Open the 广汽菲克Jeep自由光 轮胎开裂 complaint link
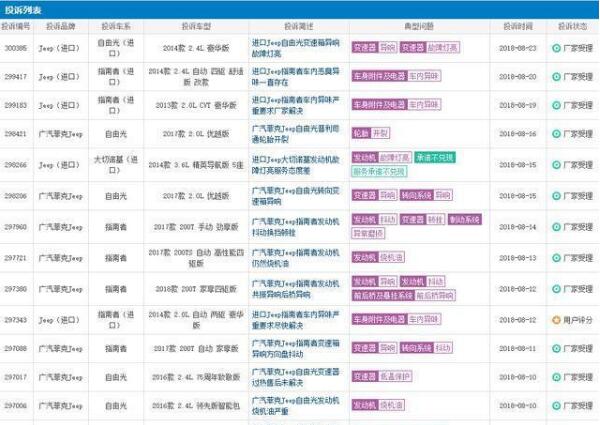Image resolution: width=600 pixels, height=425 pixels. [295, 134]
